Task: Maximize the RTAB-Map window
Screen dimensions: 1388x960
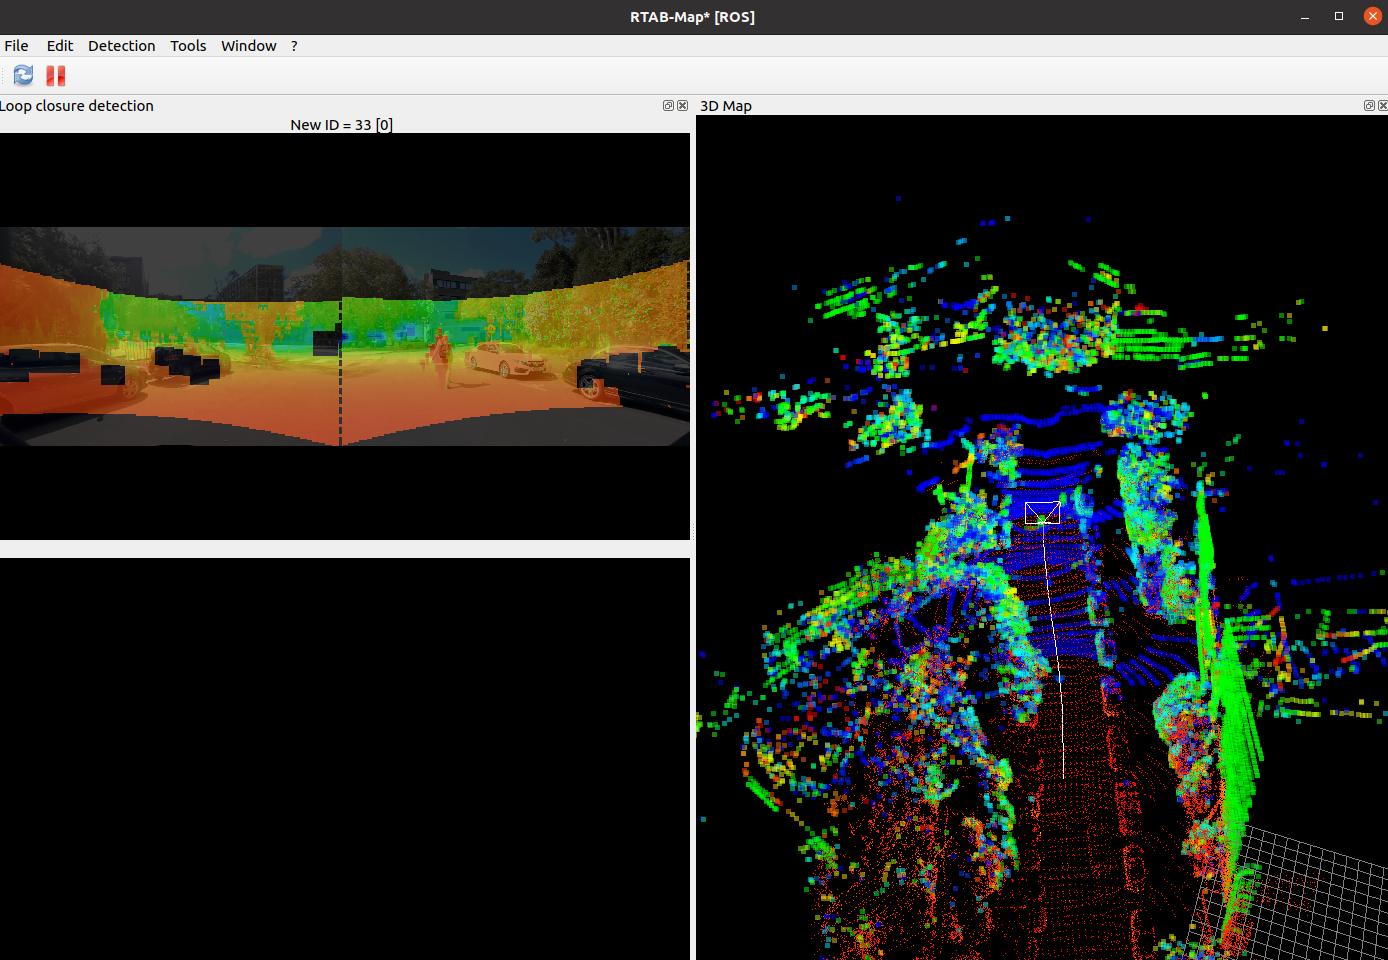Action: click(1339, 16)
